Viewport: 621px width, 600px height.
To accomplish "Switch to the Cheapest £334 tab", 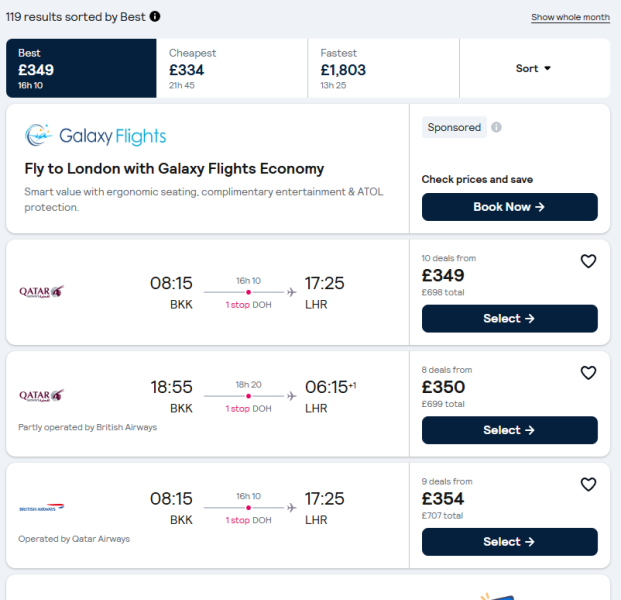I will (x=232, y=68).
